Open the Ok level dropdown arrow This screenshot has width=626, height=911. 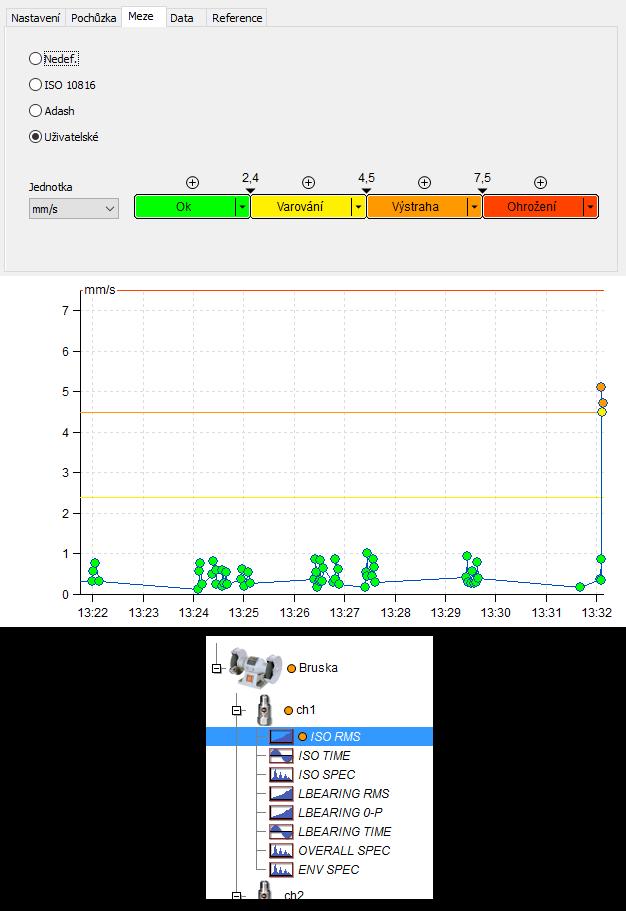pyautogui.click(x=242, y=207)
